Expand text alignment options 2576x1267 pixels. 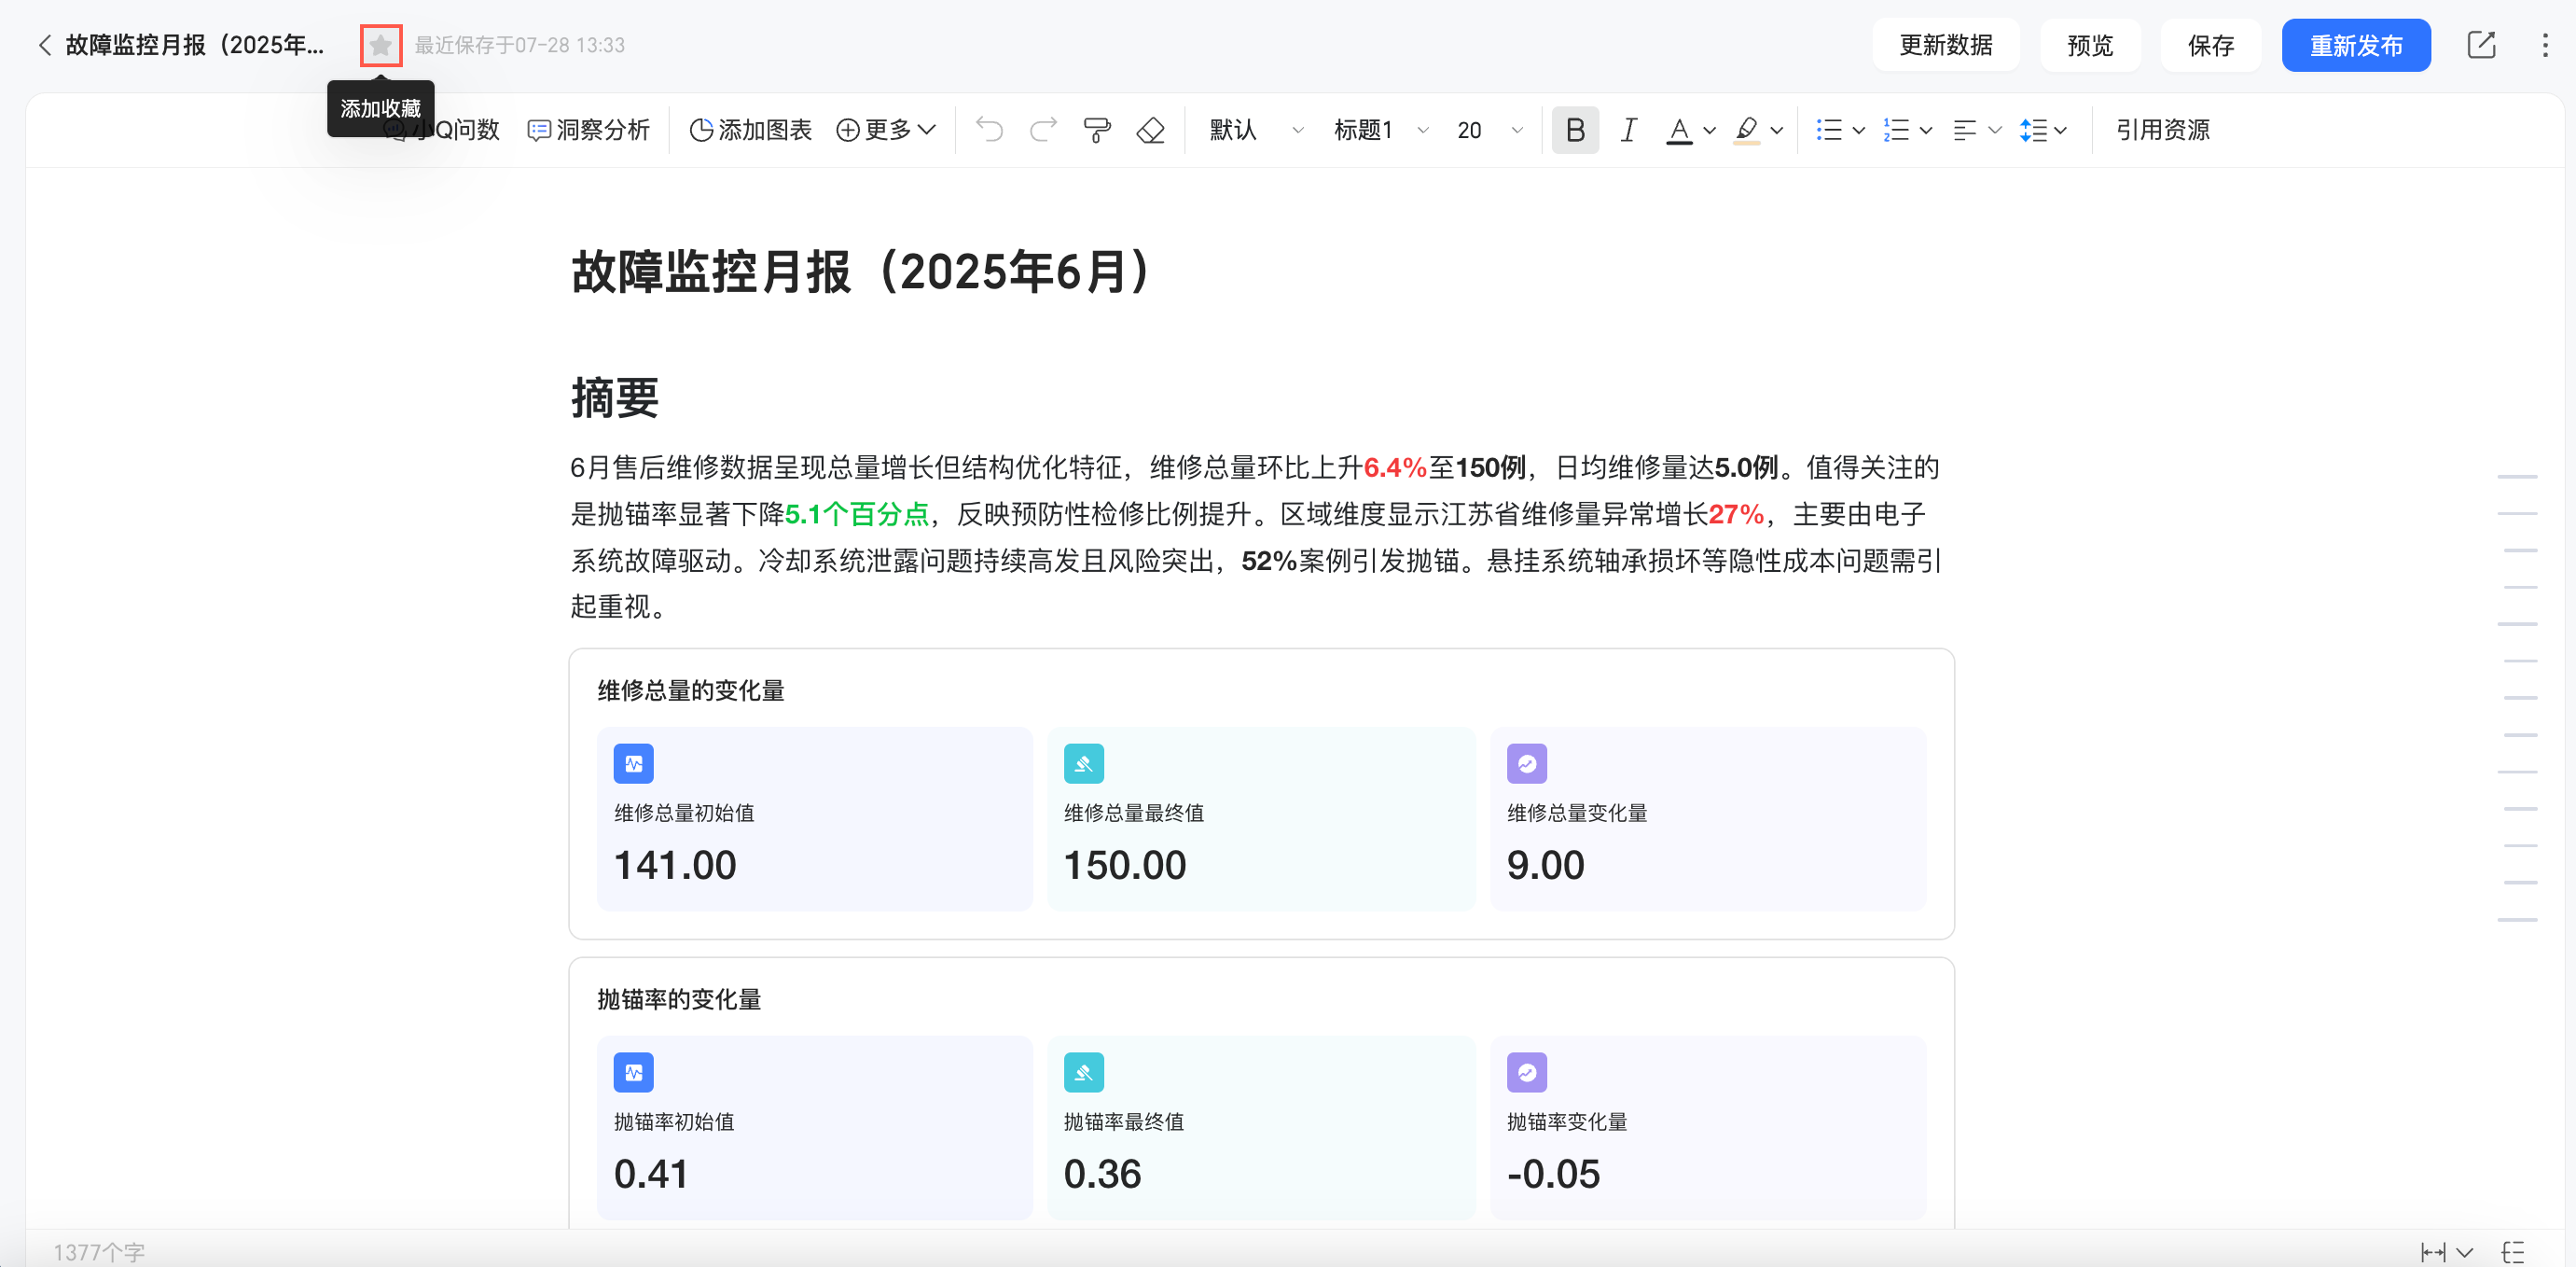click(x=1995, y=130)
